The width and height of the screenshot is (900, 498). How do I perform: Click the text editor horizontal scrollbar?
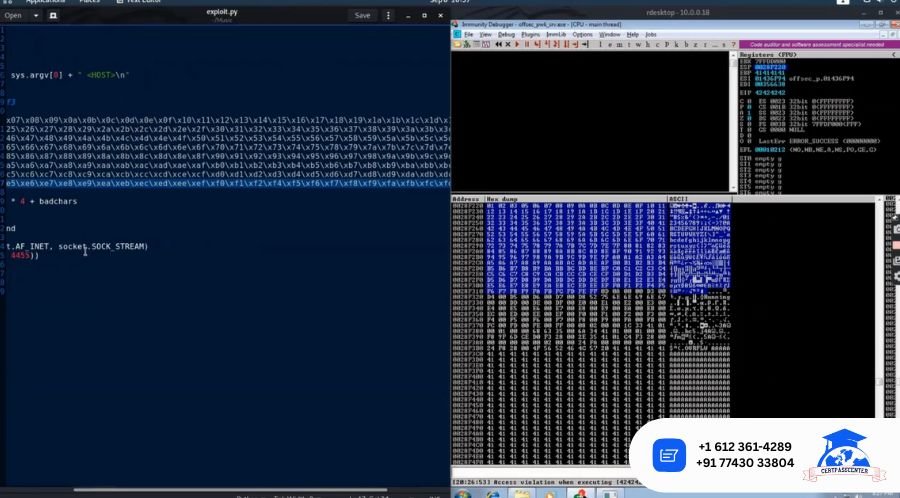(x=230, y=489)
